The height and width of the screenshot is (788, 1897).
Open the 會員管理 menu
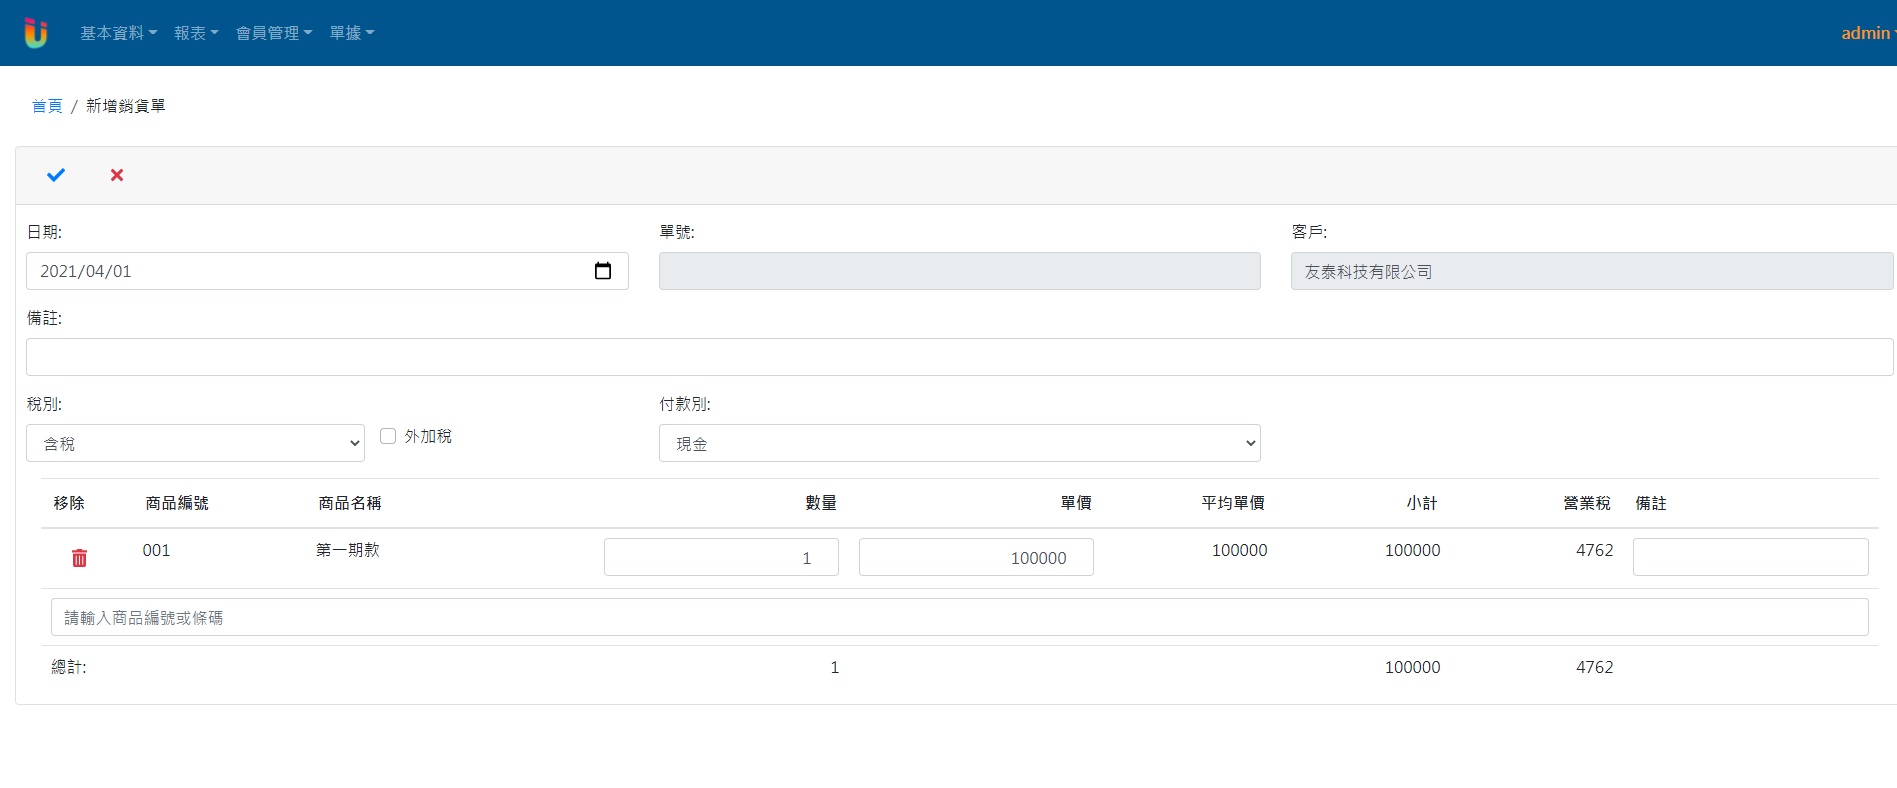[273, 33]
